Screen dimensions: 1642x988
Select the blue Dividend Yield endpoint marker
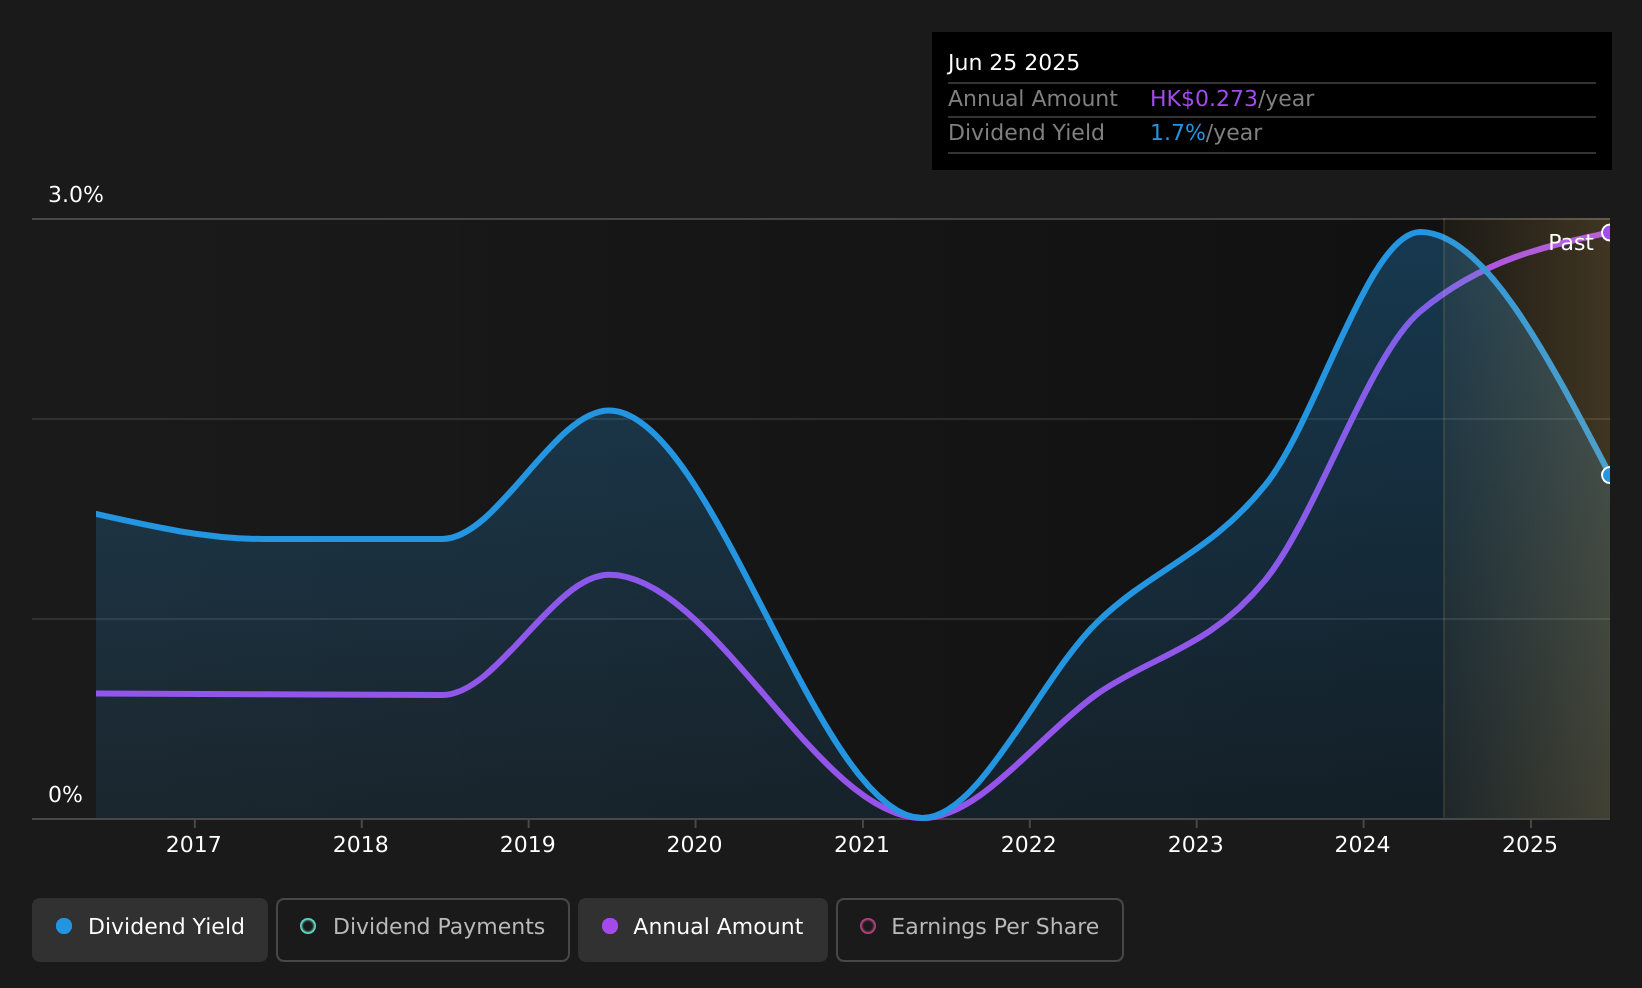[x=1609, y=475]
